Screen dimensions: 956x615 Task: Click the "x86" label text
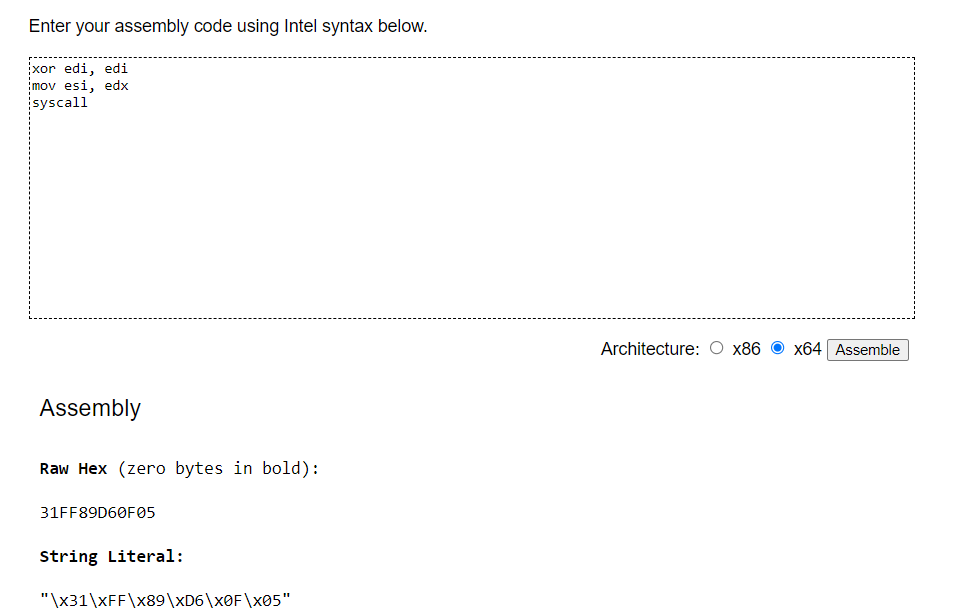(x=746, y=349)
